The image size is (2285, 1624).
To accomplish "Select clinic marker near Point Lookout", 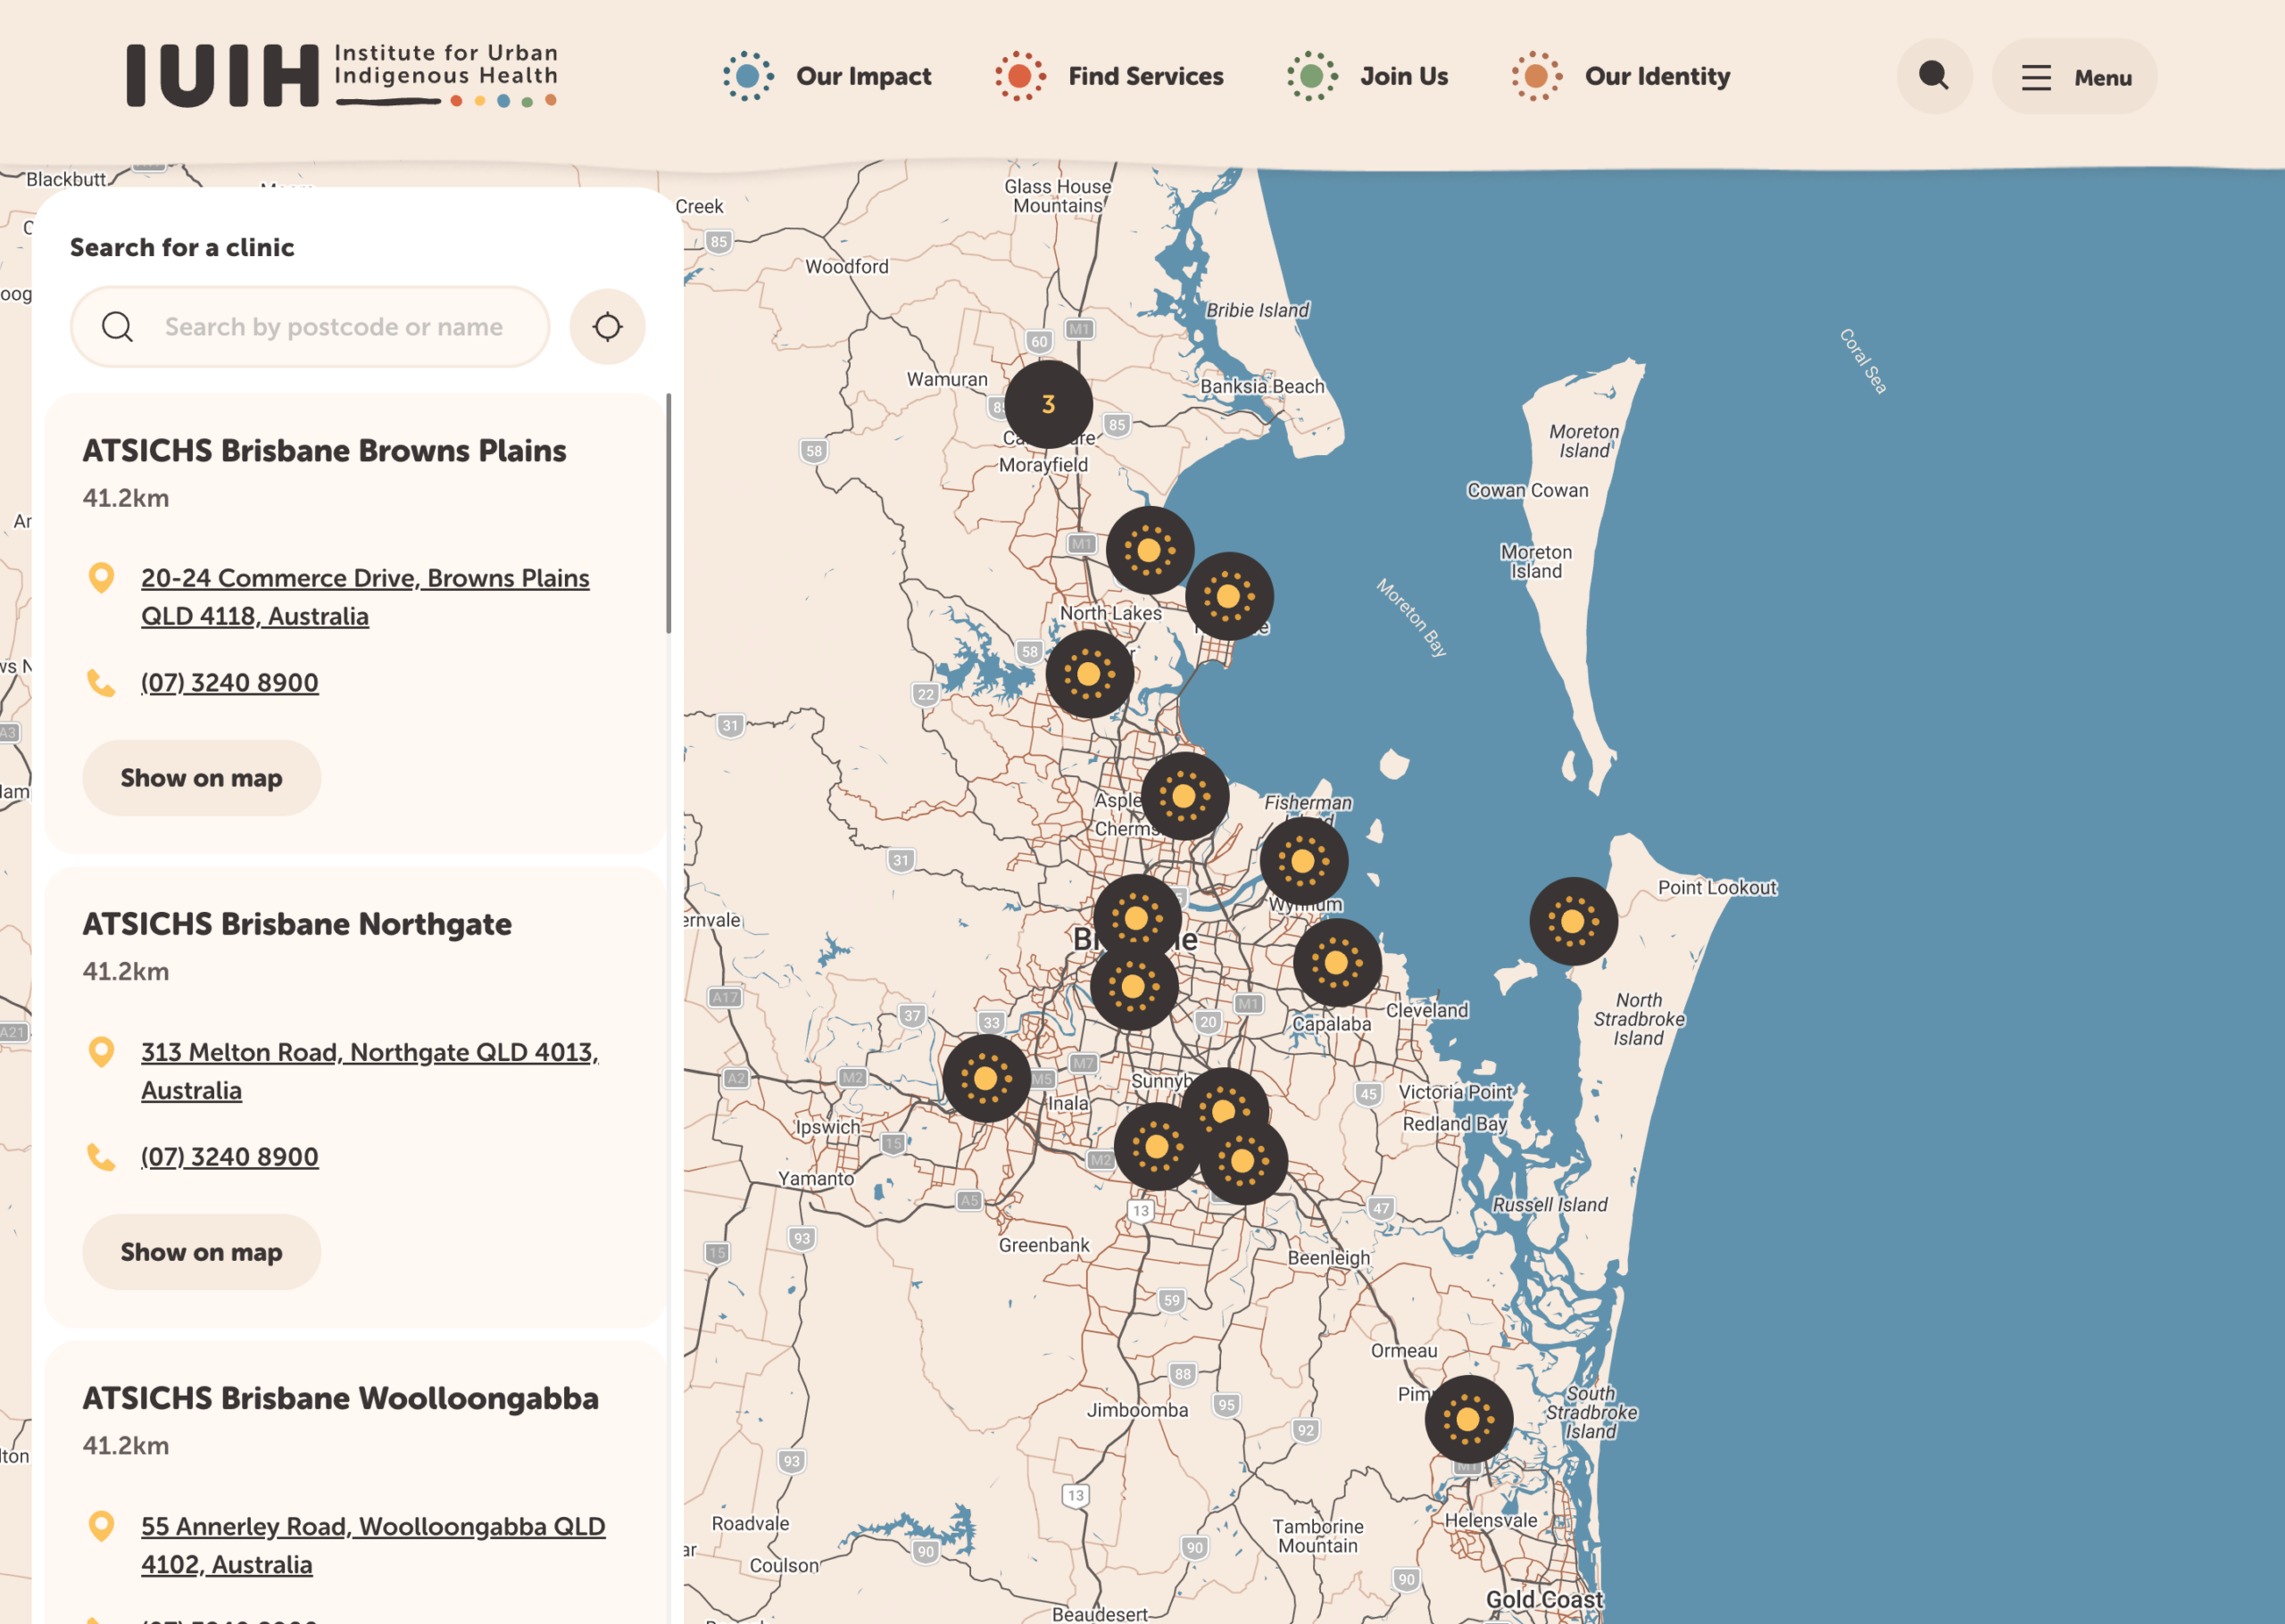I will [1573, 921].
